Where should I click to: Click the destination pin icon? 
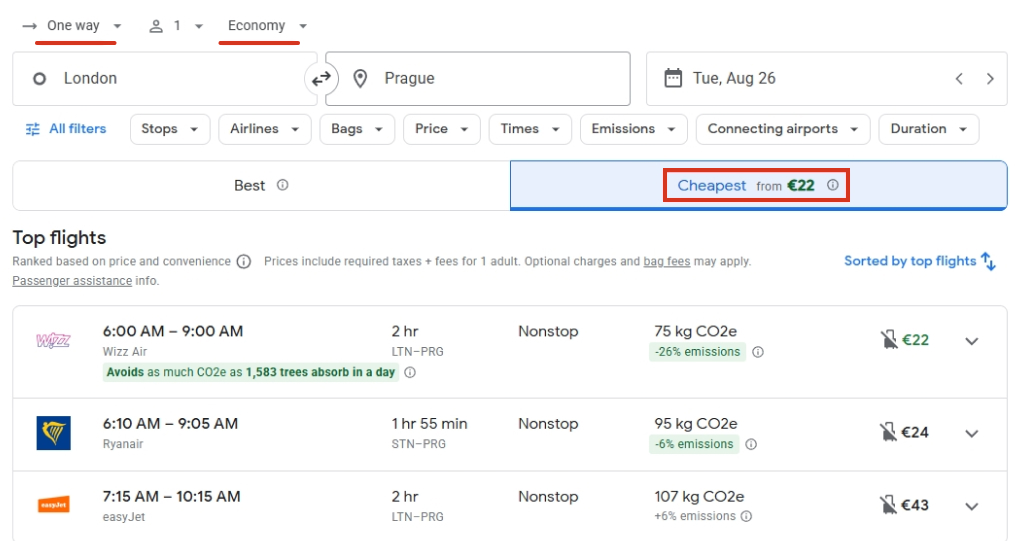[x=360, y=79]
